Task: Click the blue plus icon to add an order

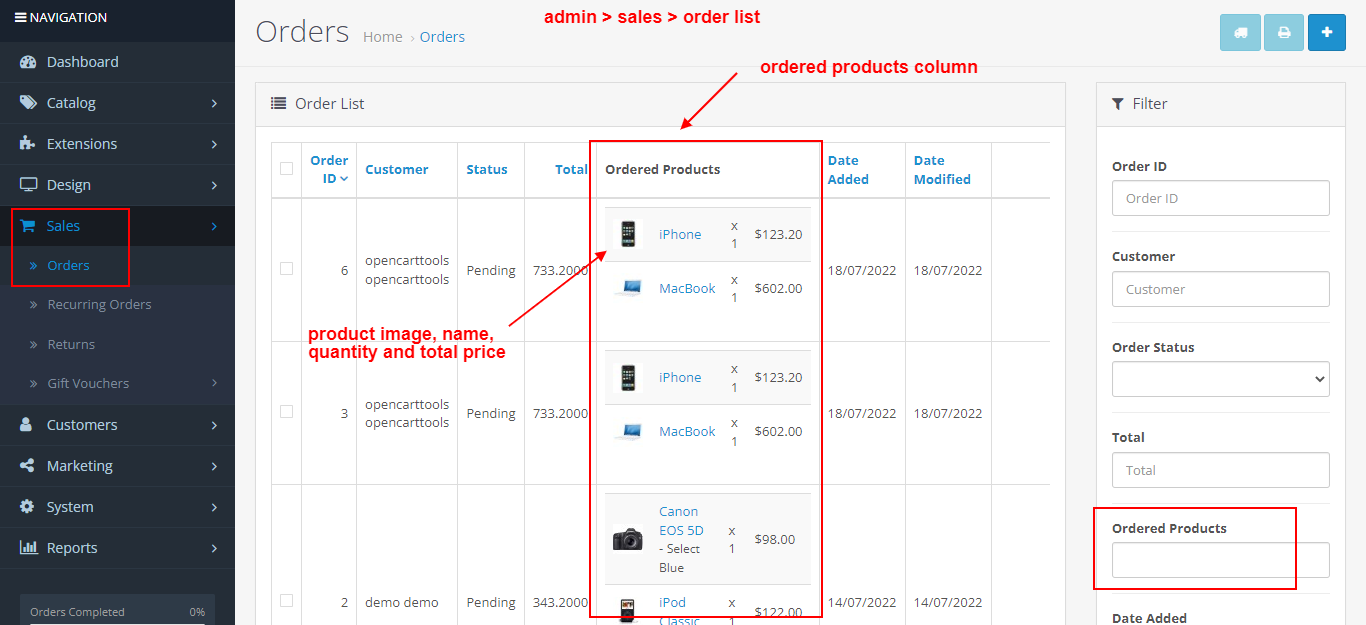Action: [x=1326, y=32]
